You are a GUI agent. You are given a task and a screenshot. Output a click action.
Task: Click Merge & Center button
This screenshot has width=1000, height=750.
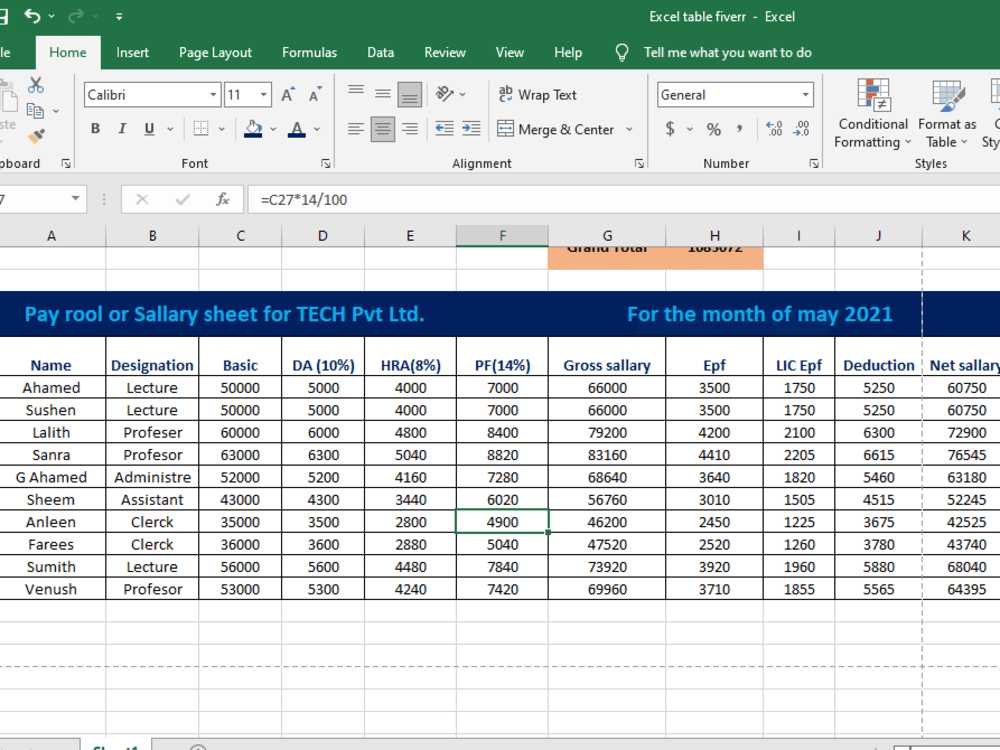555,129
